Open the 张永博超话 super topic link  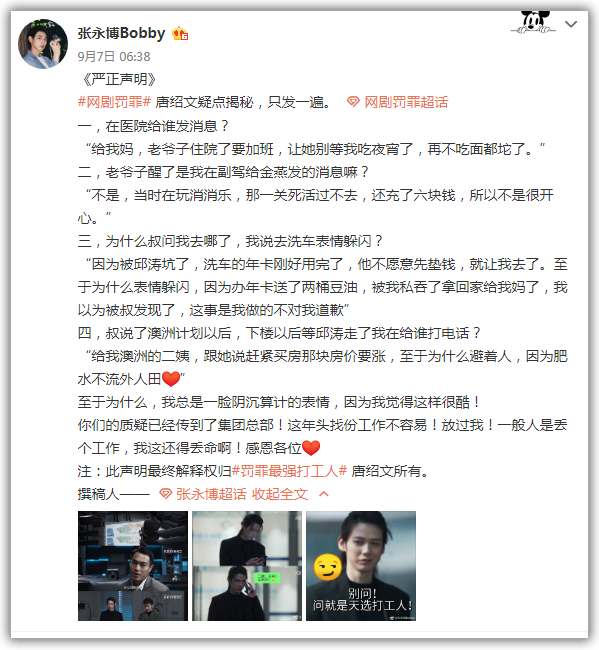211,494
